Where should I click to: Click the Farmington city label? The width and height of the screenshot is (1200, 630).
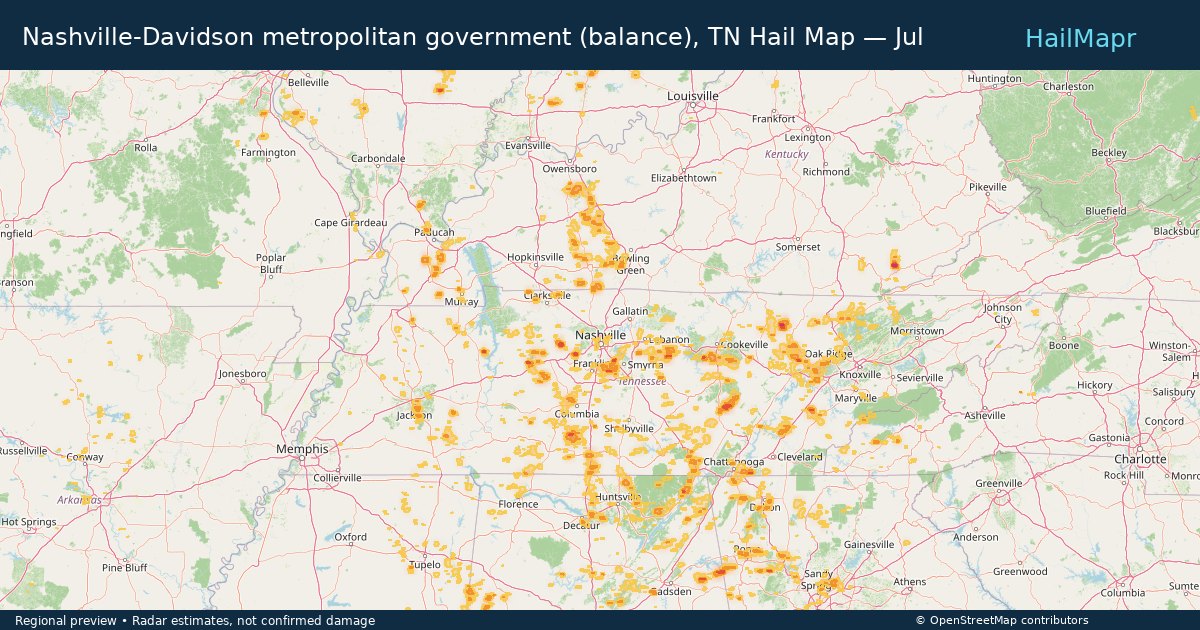click(x=269, y=152)
